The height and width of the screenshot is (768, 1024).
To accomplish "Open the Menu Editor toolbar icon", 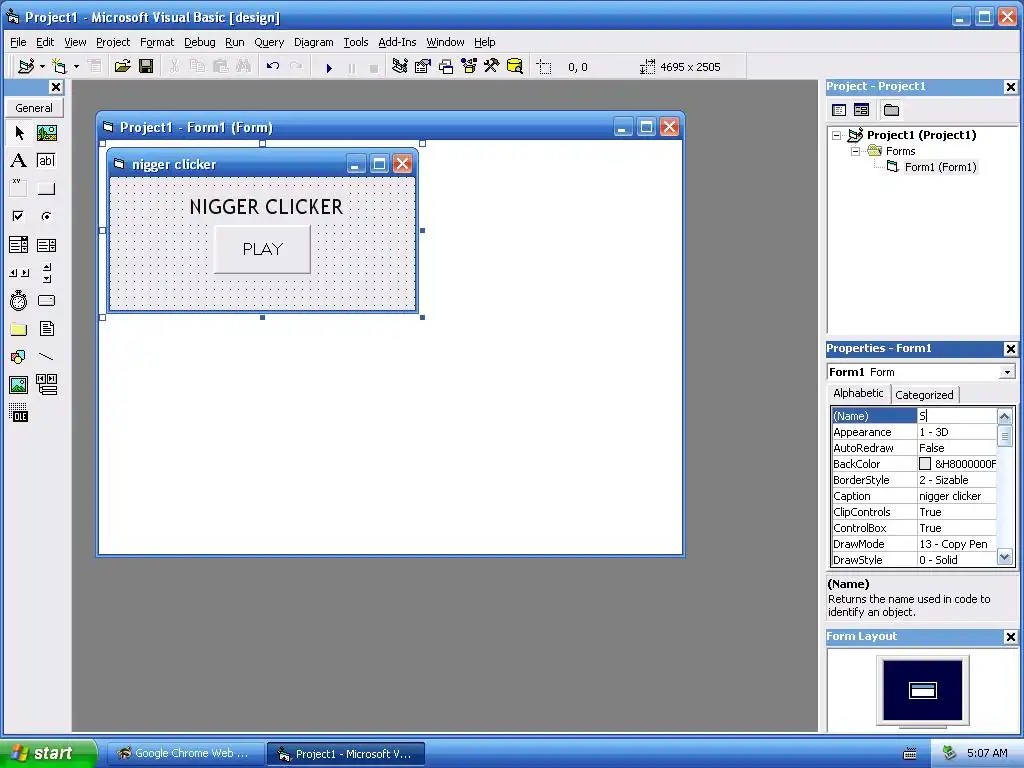I will 95,66.
